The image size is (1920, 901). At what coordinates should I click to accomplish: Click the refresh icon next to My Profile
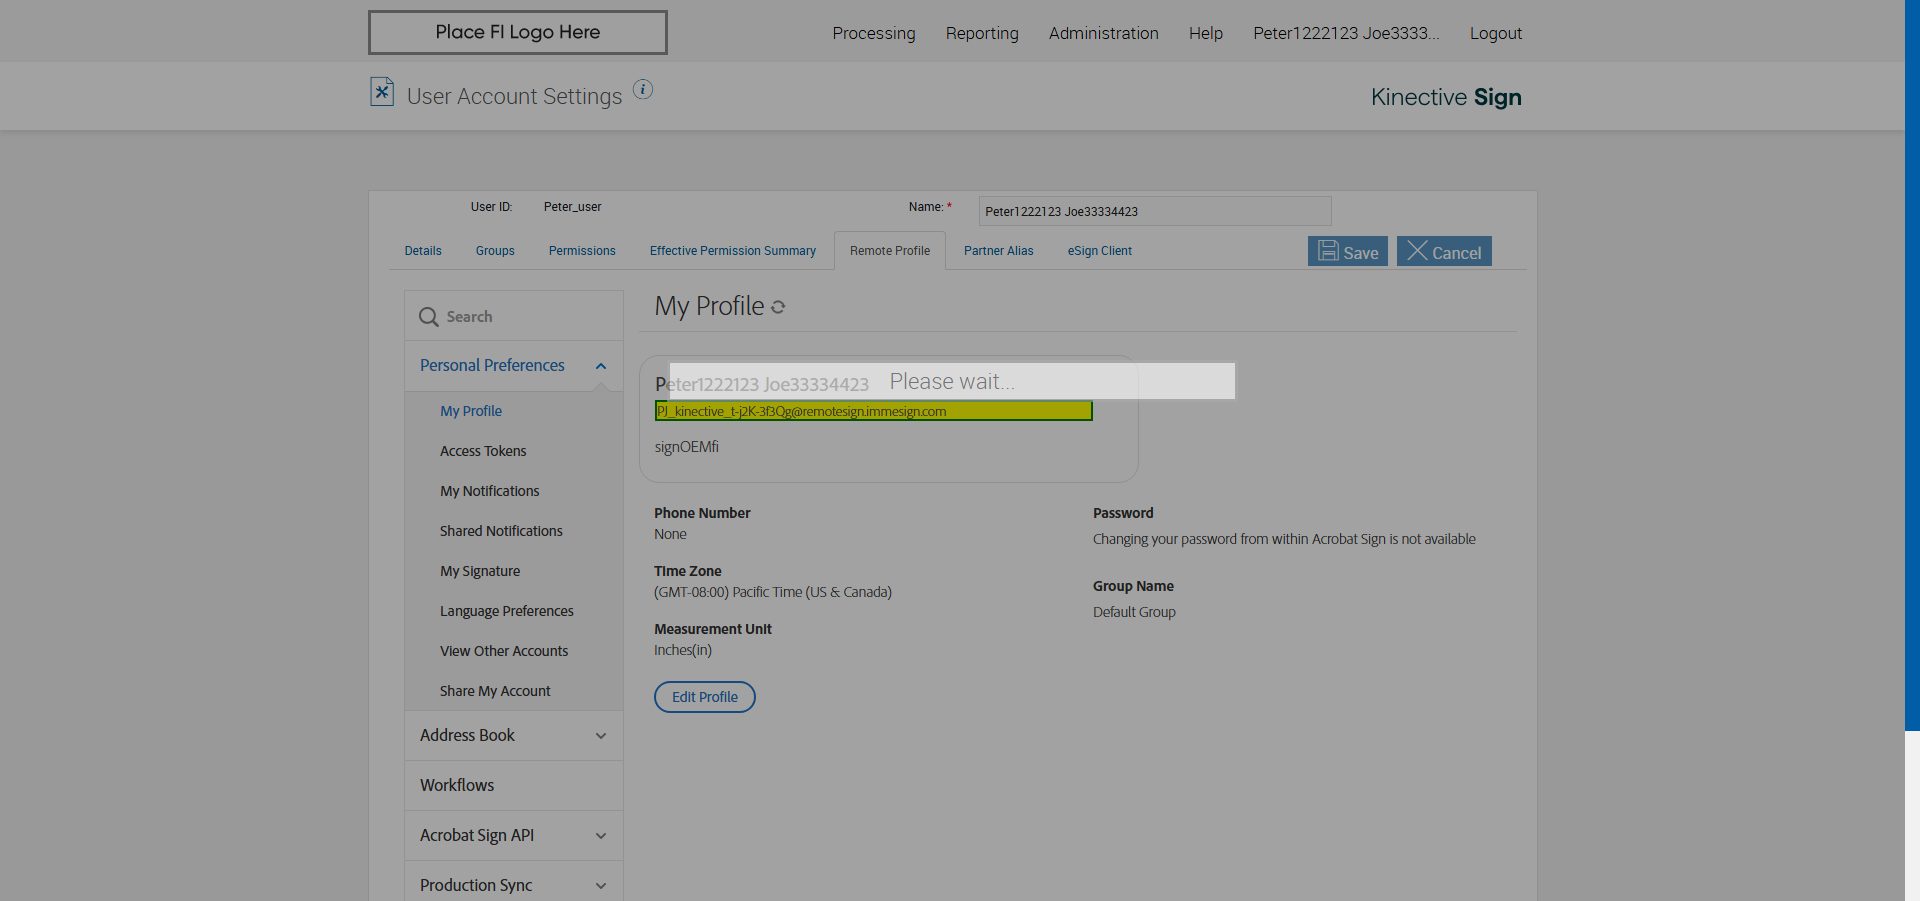pos(778,308)
